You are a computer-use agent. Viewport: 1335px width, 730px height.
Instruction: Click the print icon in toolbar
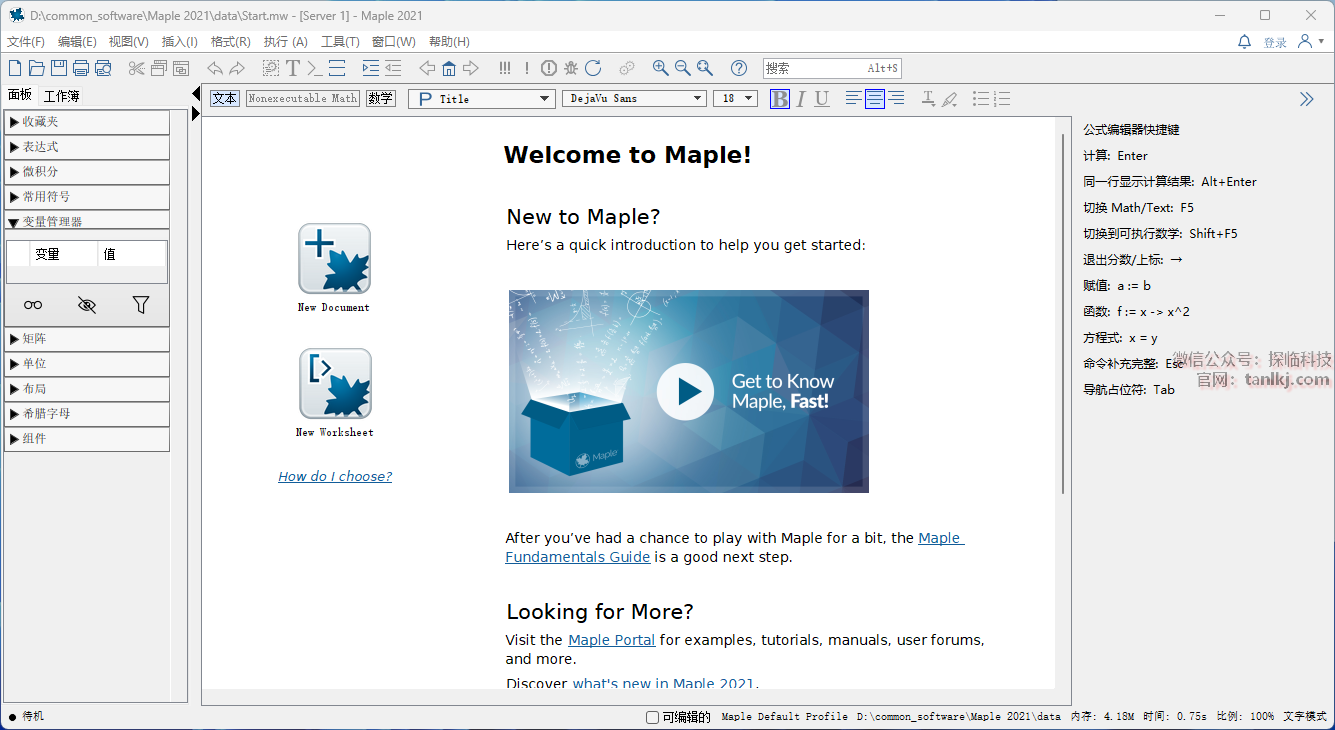coord(80,68)
